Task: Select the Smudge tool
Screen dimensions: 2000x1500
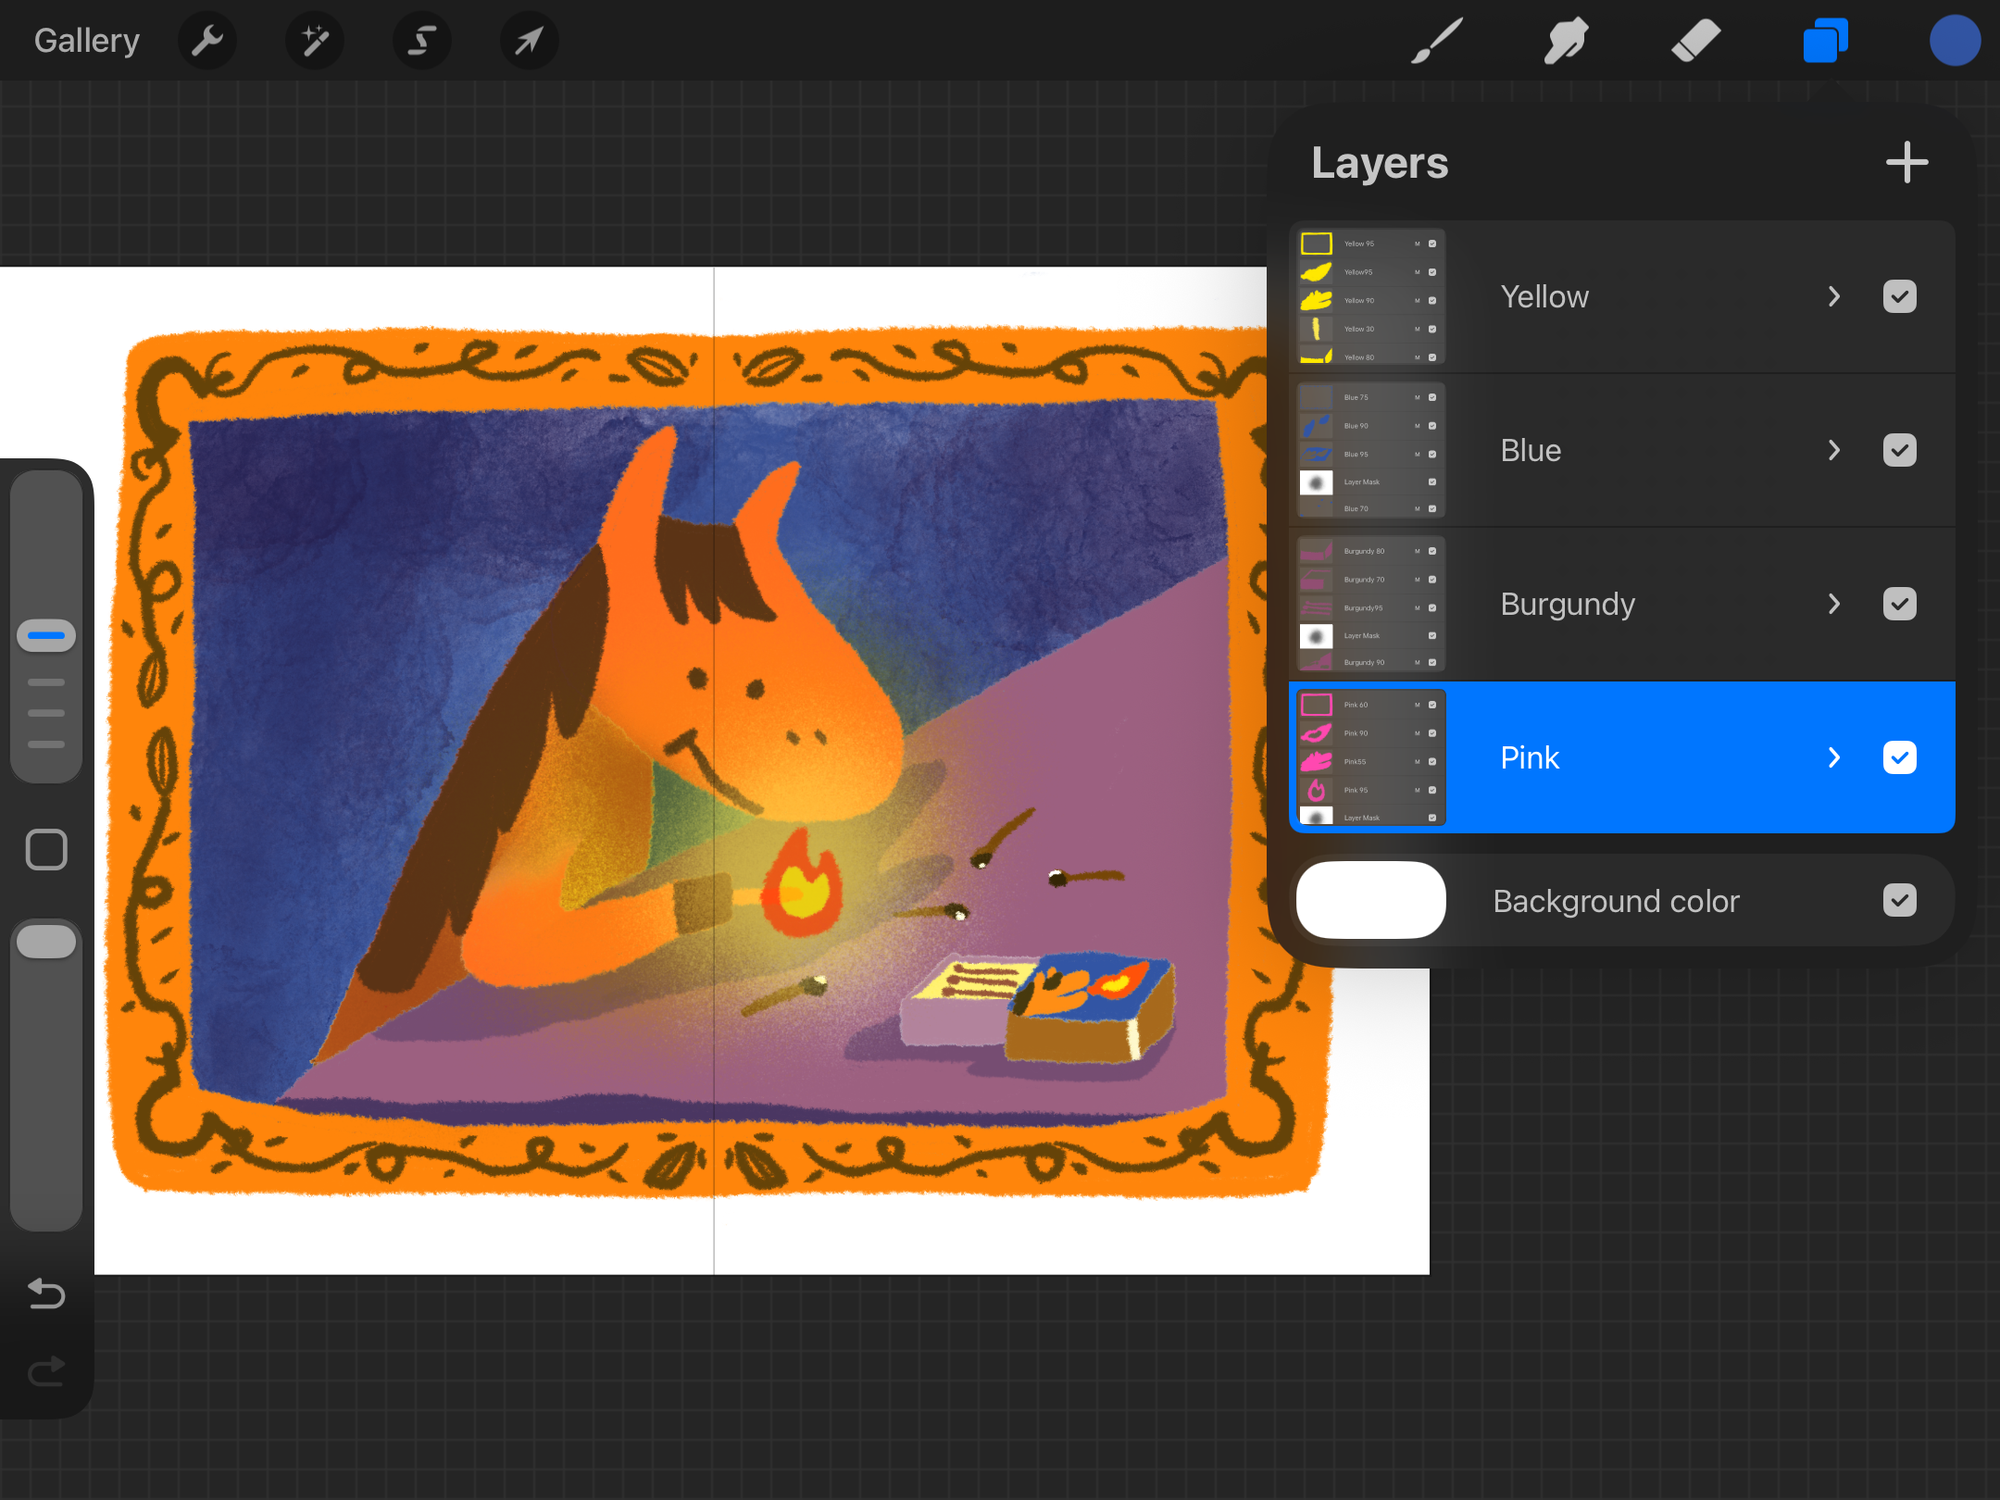Action: (1565, 40)
